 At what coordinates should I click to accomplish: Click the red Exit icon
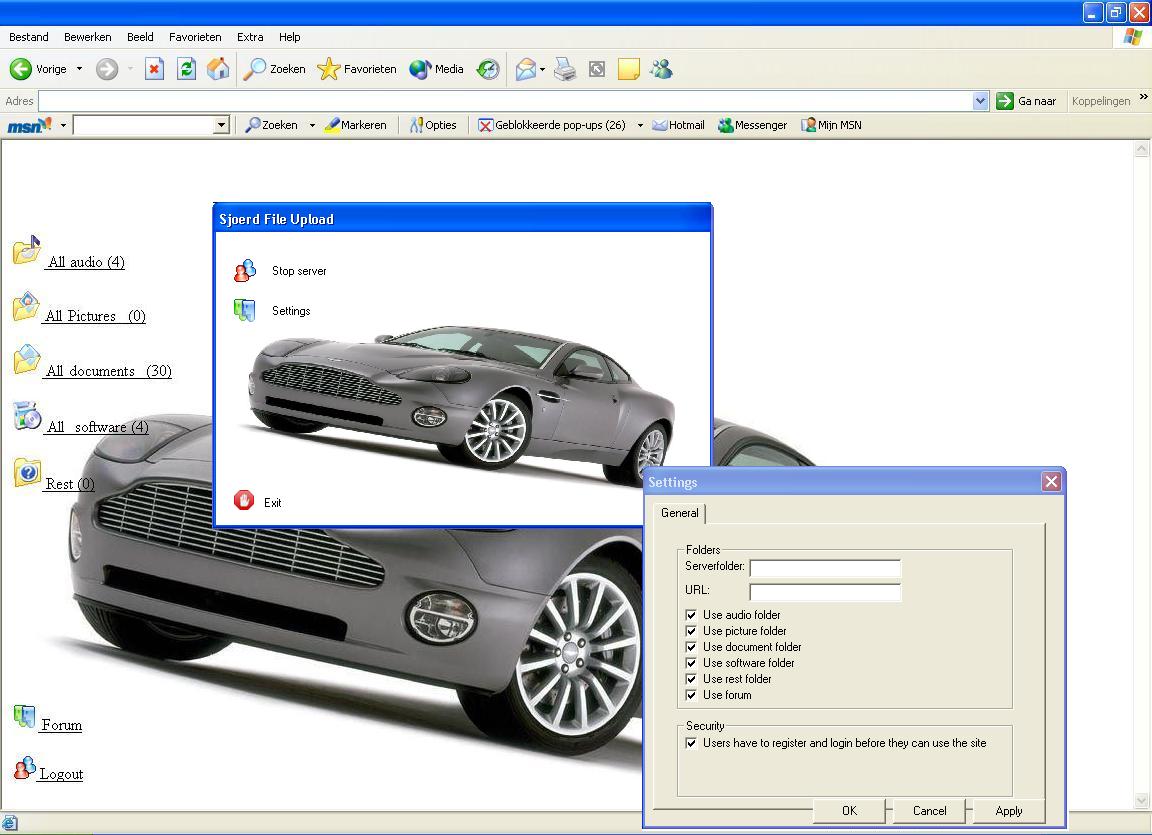click(x=244, y=501)
